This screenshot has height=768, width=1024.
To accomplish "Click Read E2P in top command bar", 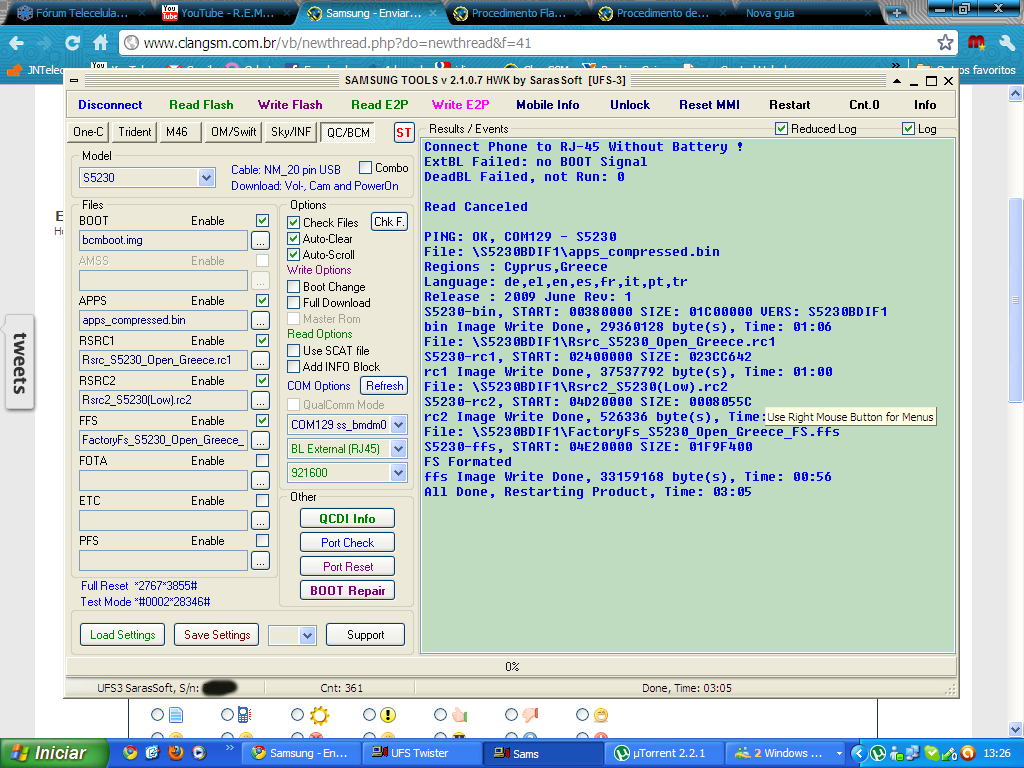I will [x=379, y=104].
